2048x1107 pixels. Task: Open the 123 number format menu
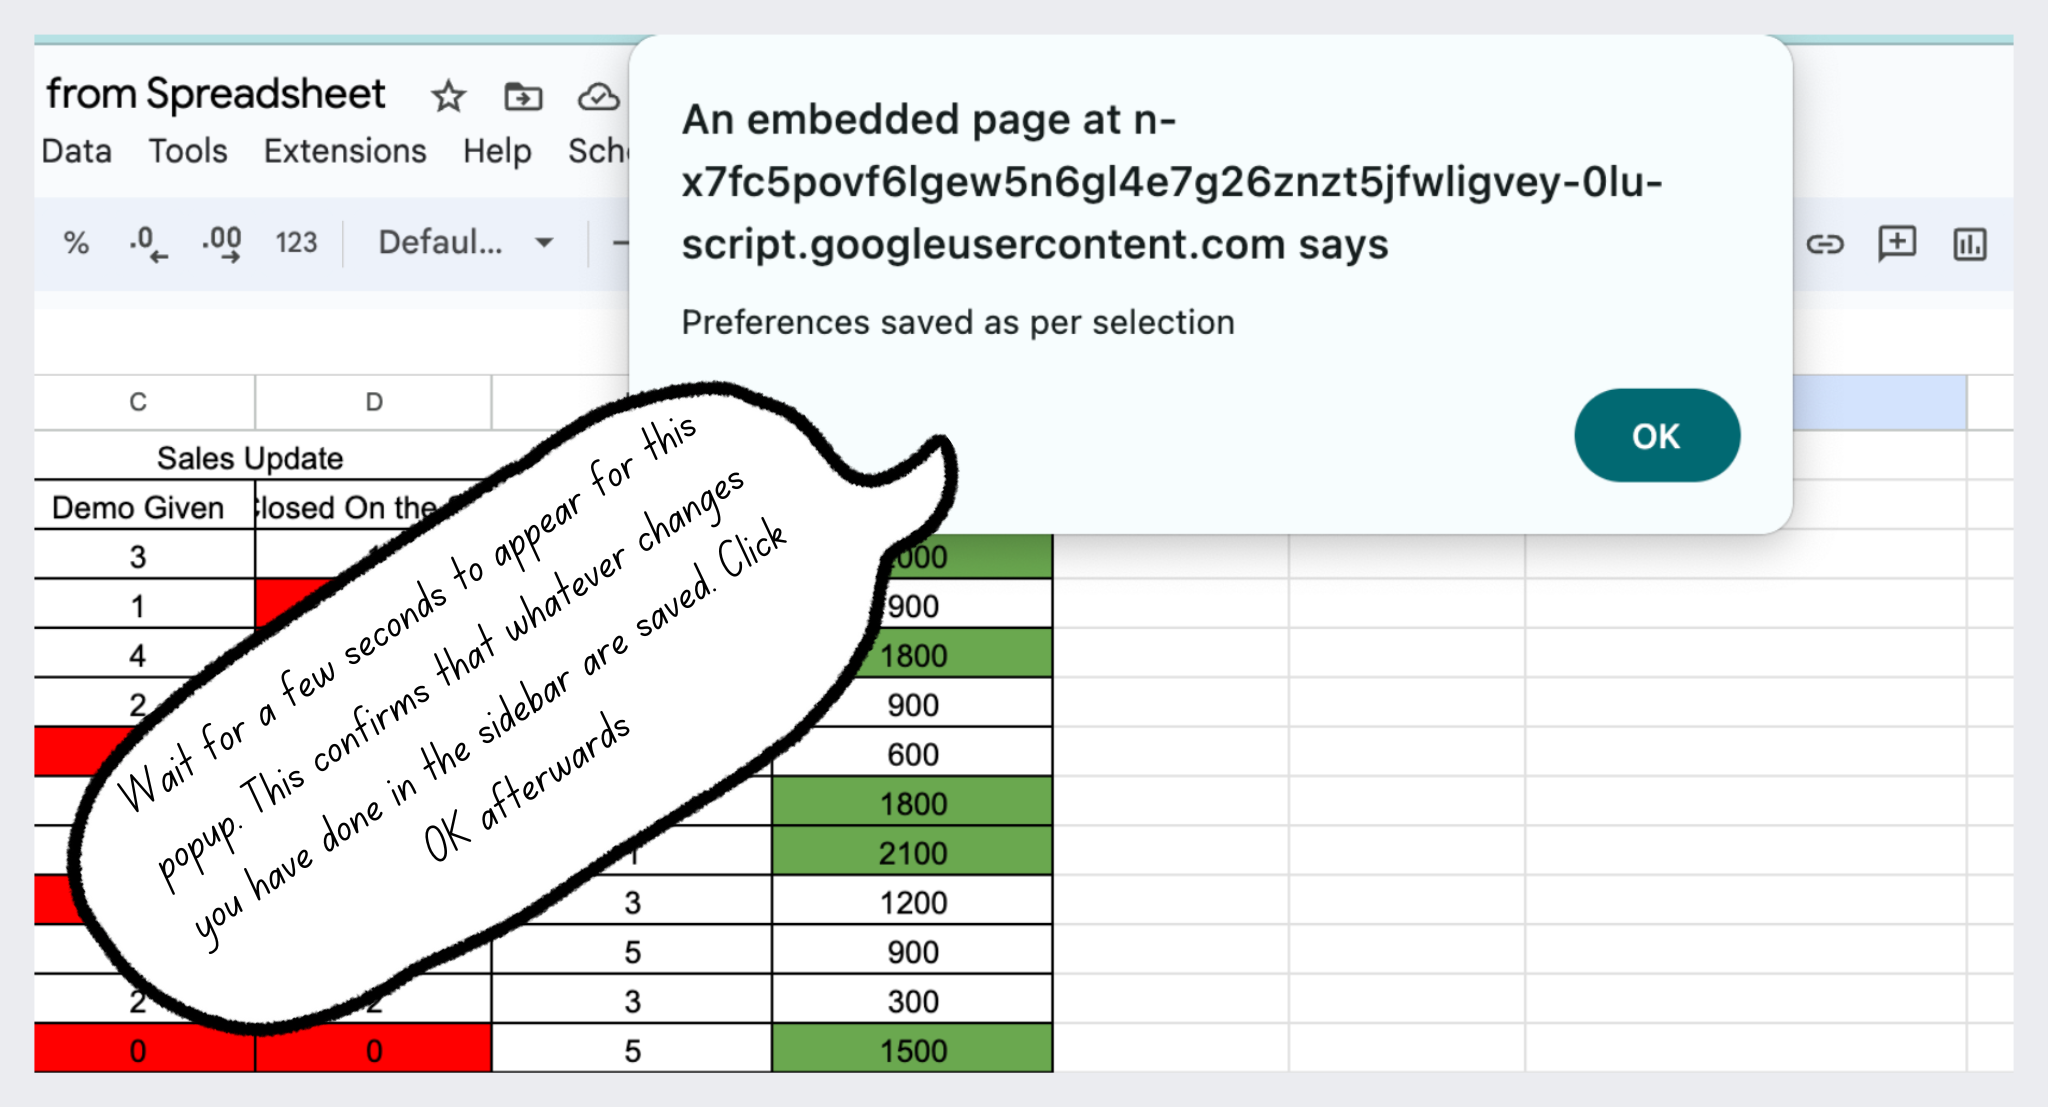[x=296, y=243]
